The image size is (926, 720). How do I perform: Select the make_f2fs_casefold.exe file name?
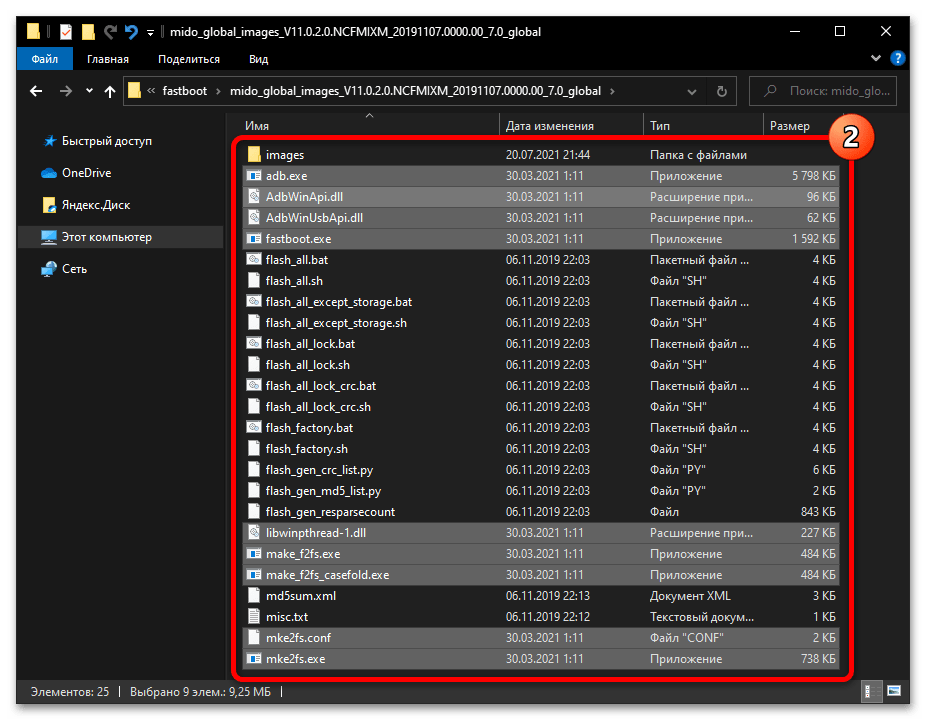[328, 575]
